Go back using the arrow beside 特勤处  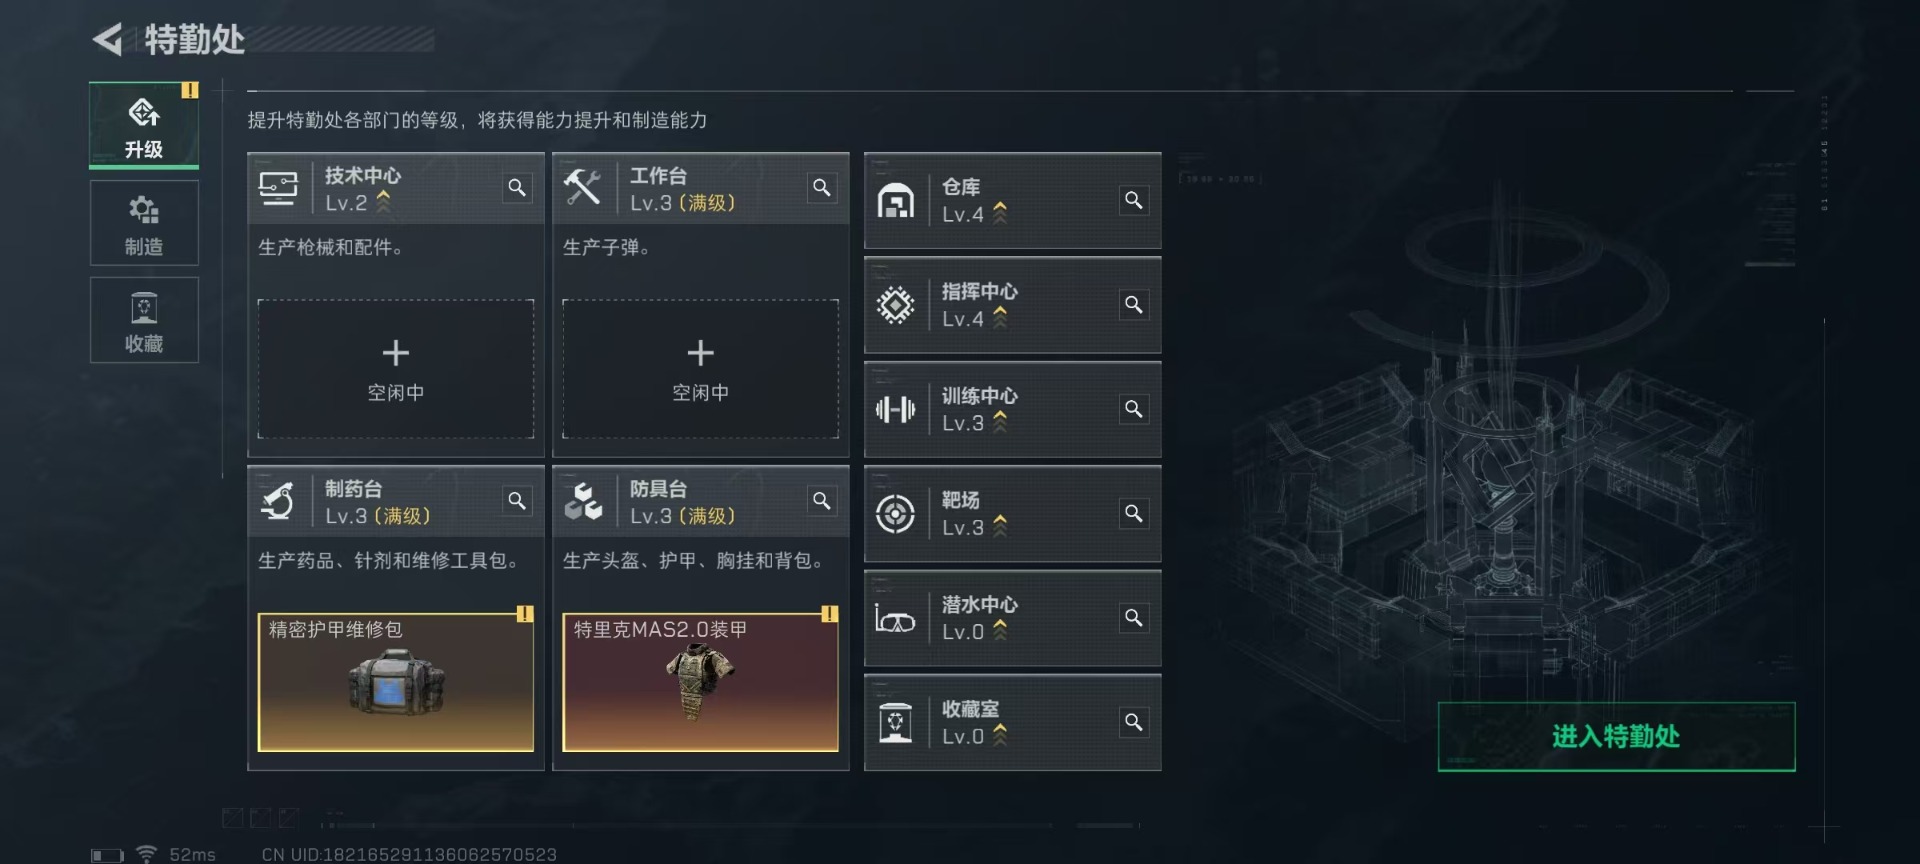tap(108, 40)
